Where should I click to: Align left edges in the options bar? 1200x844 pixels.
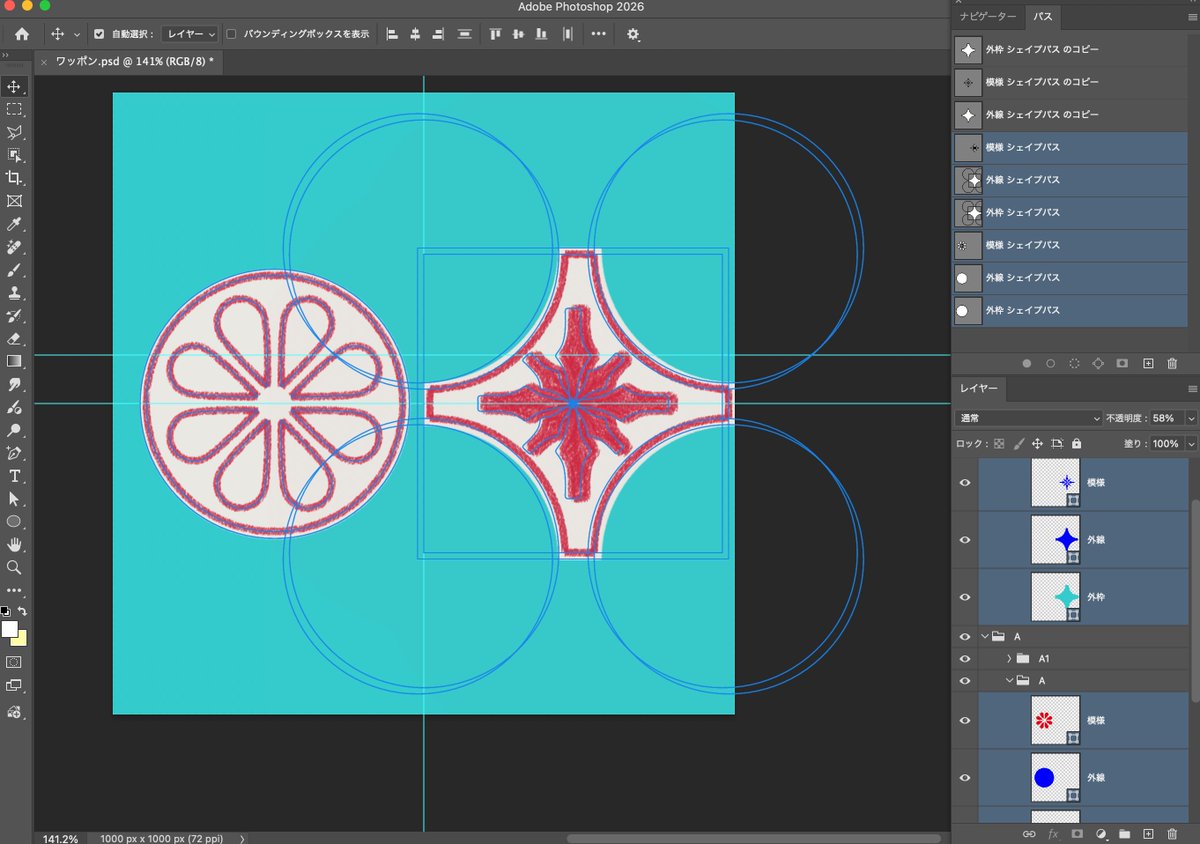[x=392, y=34]
